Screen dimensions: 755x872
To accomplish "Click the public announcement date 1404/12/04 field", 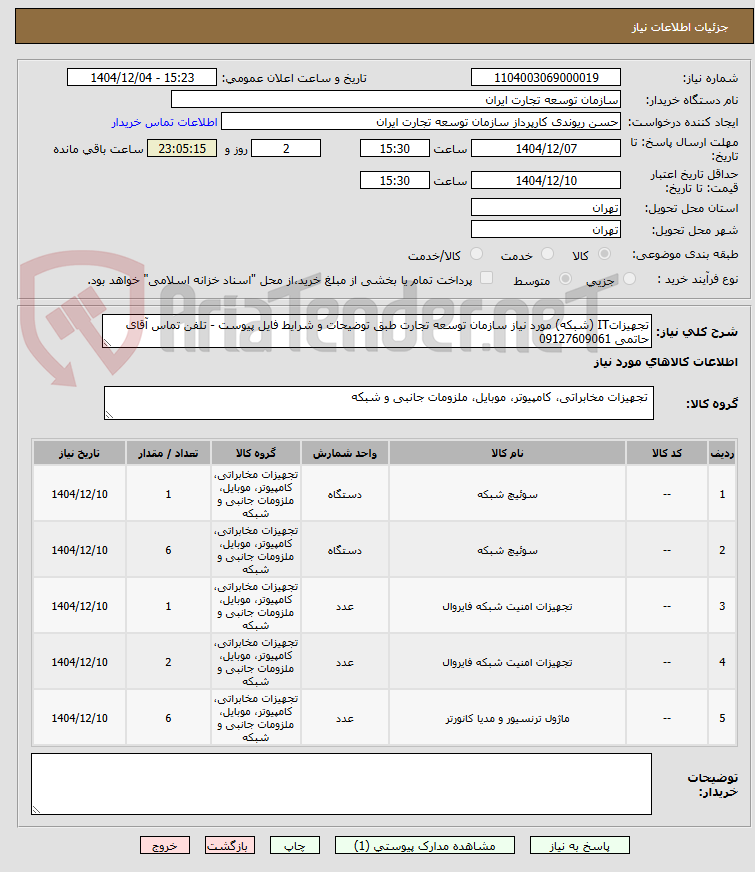I will point(142,77).
